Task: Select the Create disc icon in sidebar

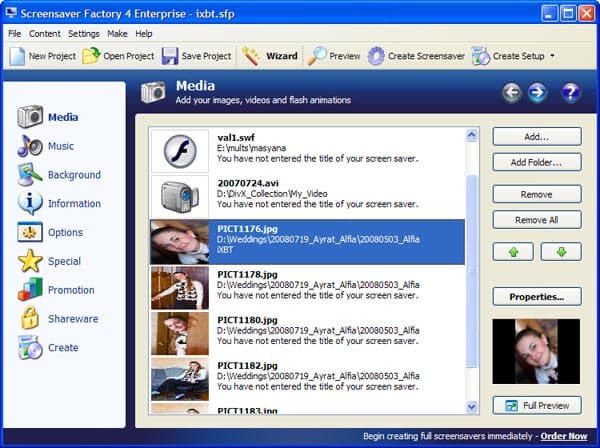Action: [x=30, y=347]
